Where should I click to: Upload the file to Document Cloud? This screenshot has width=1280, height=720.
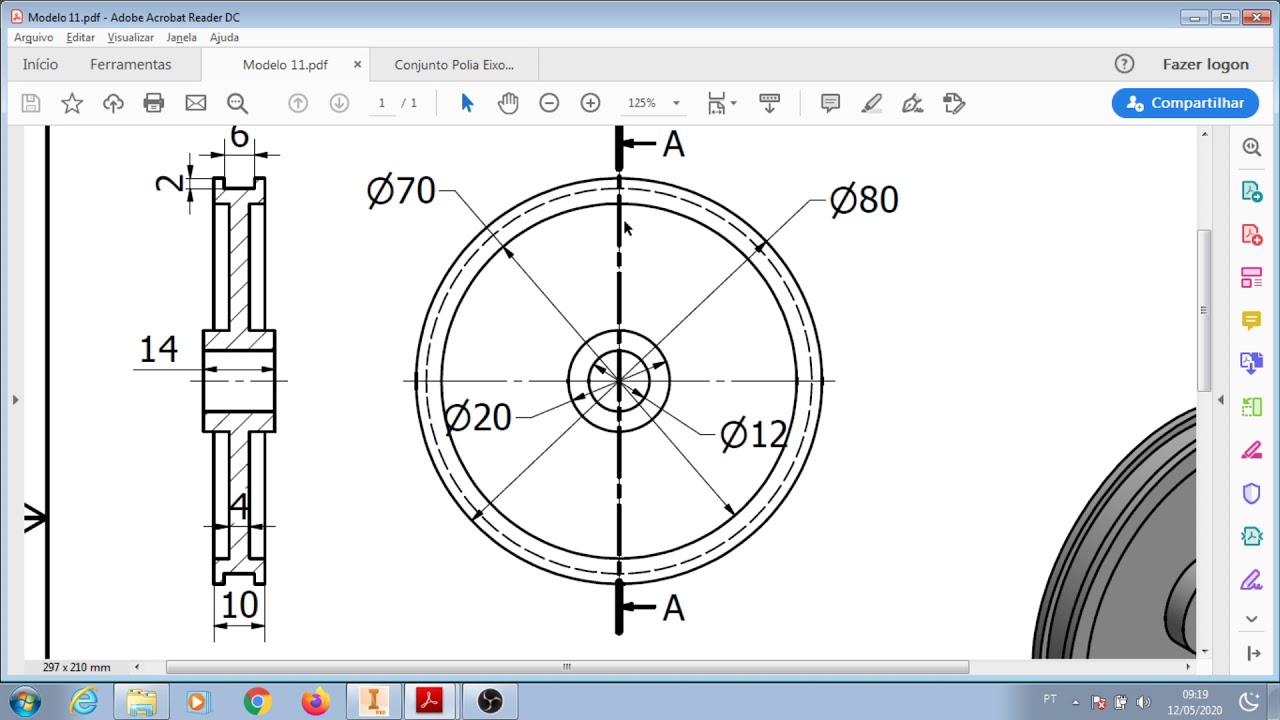click(113, 103)
